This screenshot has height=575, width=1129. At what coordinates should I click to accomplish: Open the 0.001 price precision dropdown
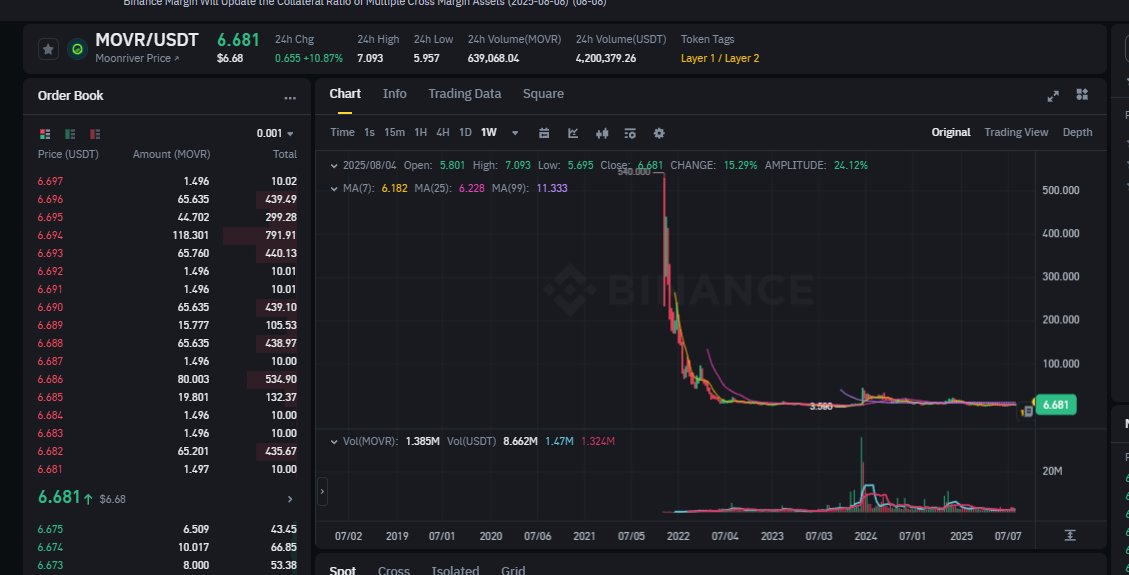[276, 134]
